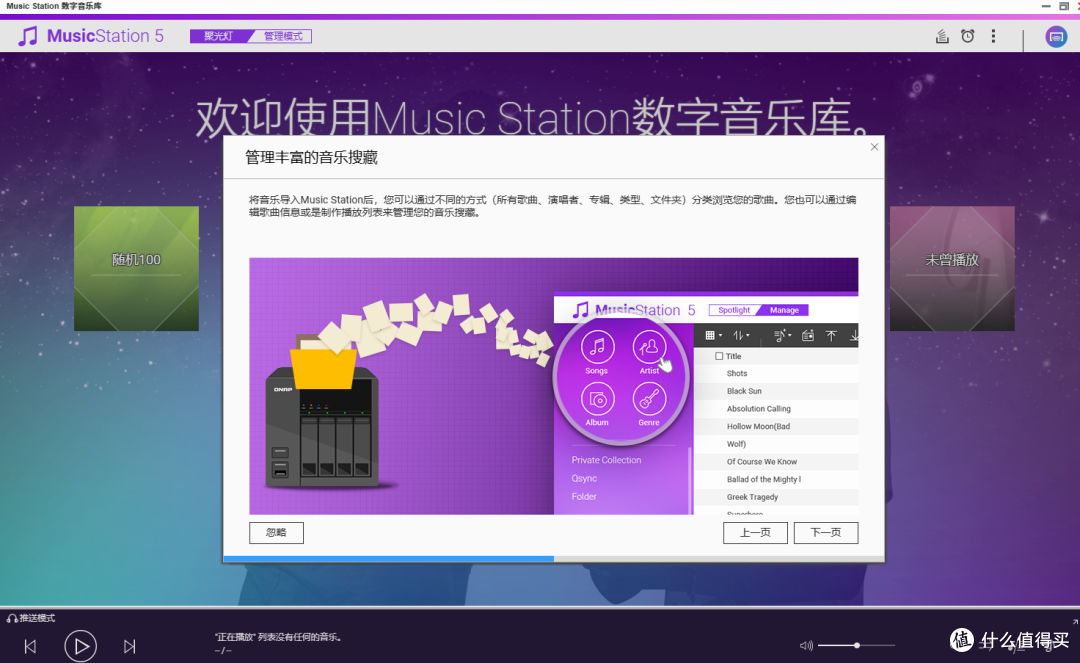Adjust the volume slider handle
This screenshot has height=663, width=1080.
[856, 645]
